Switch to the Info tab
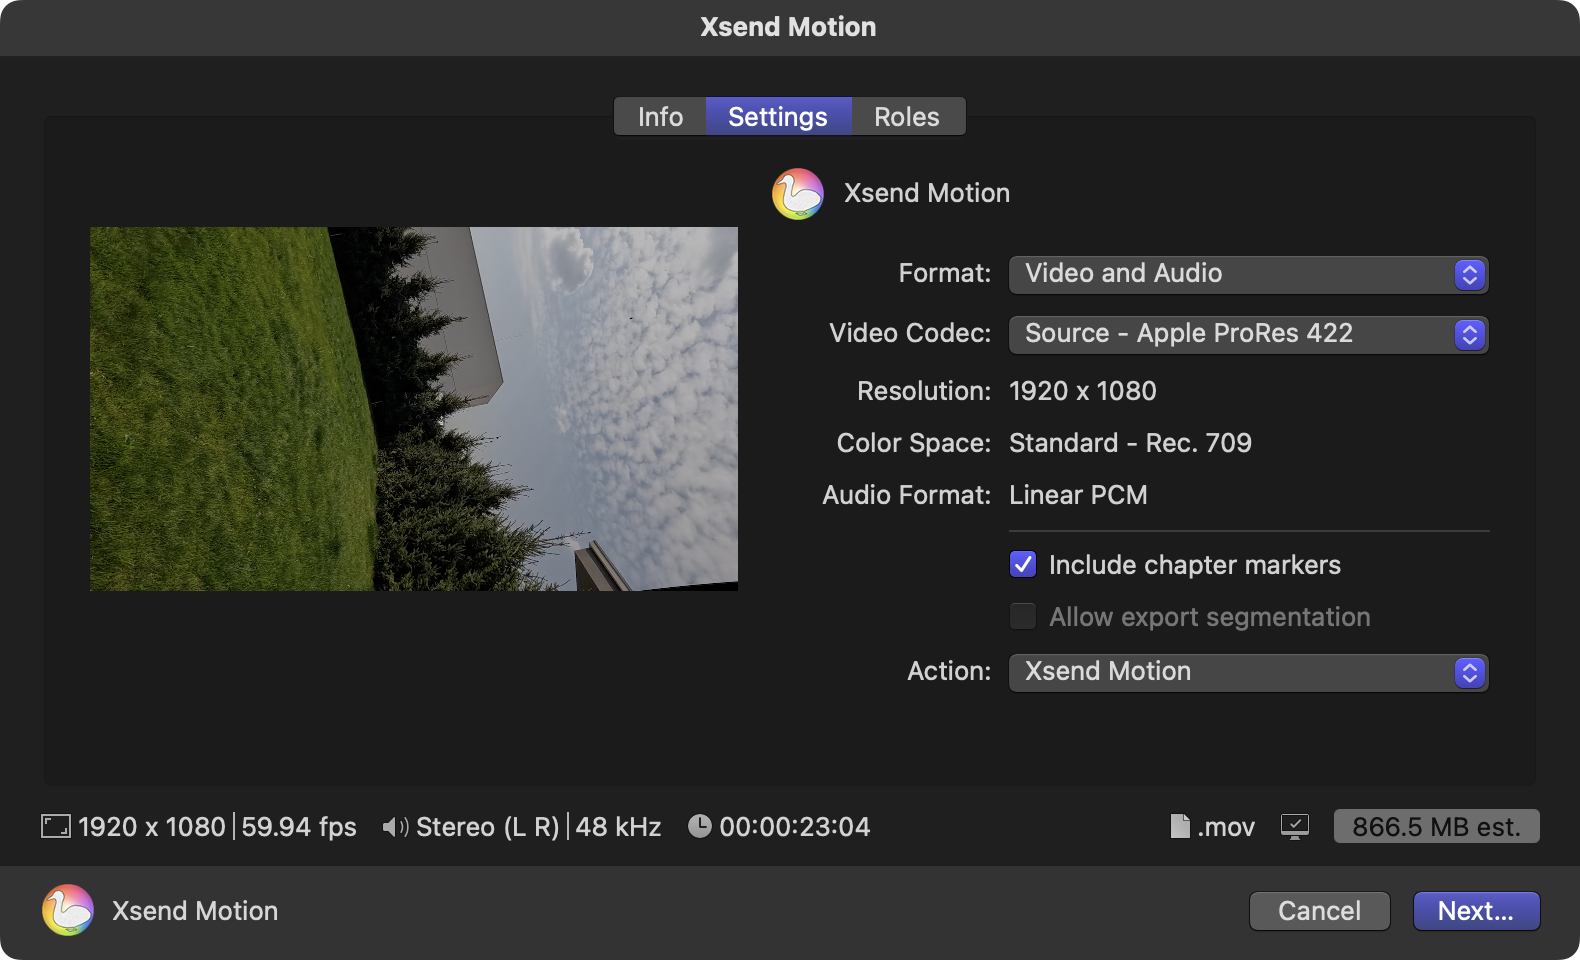1580x960 pixels. (660, 117)
